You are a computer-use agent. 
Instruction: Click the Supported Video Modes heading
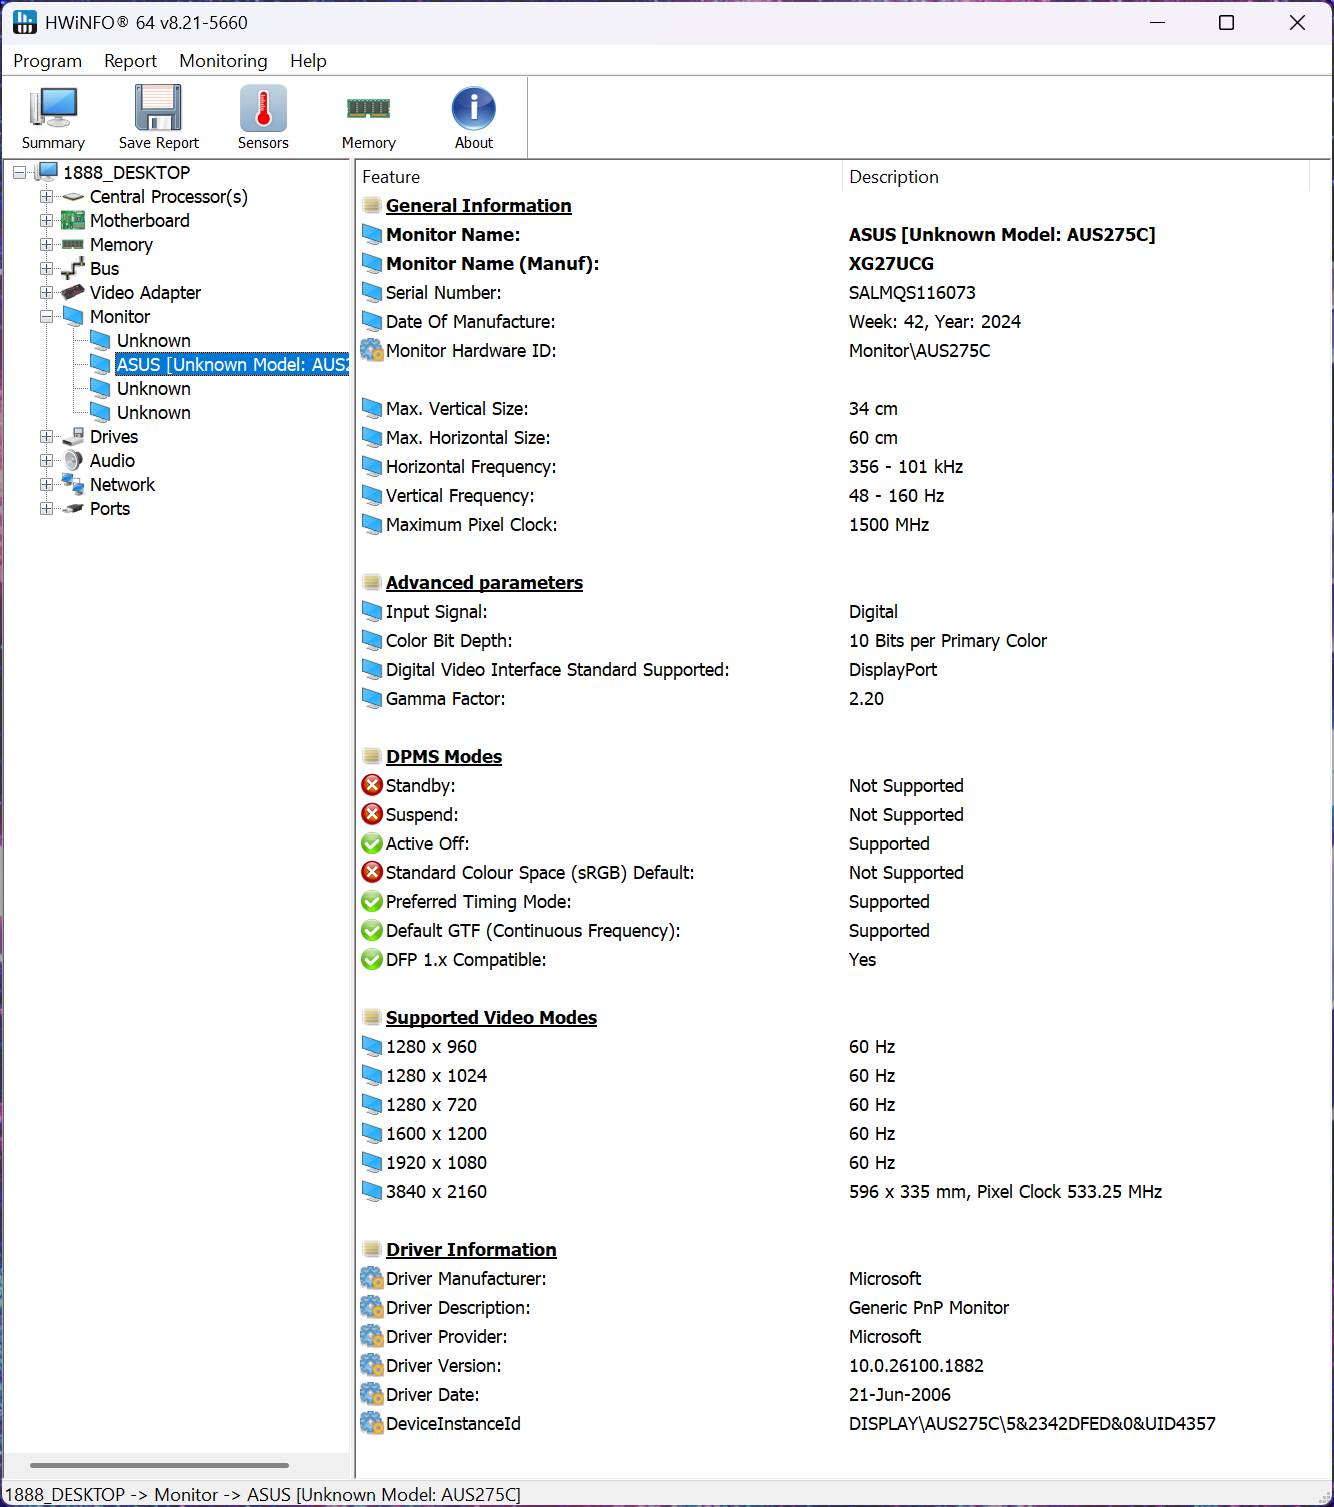tap(491, 1017)
